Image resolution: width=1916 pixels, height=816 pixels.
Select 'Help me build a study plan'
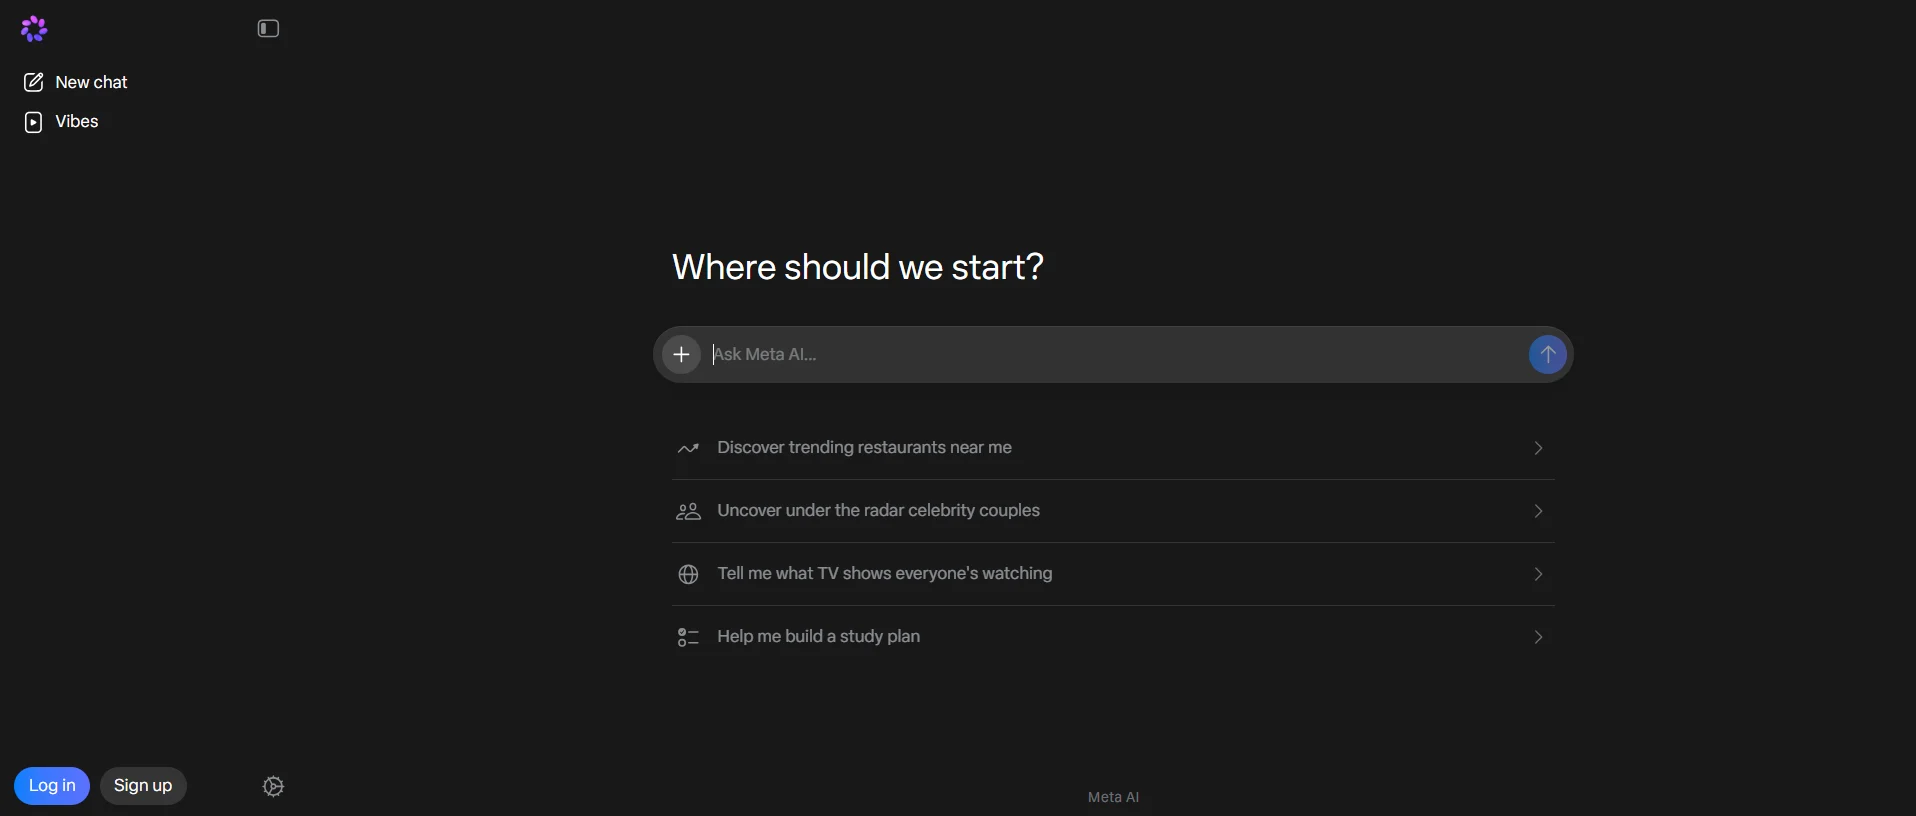1113,637
